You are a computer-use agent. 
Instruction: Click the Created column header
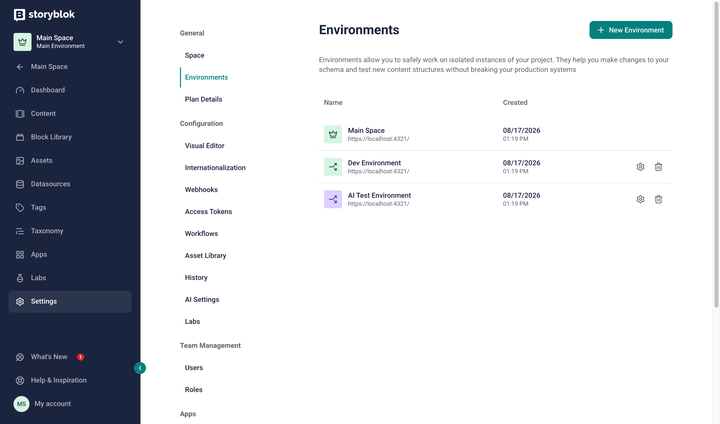click(515, 102)
